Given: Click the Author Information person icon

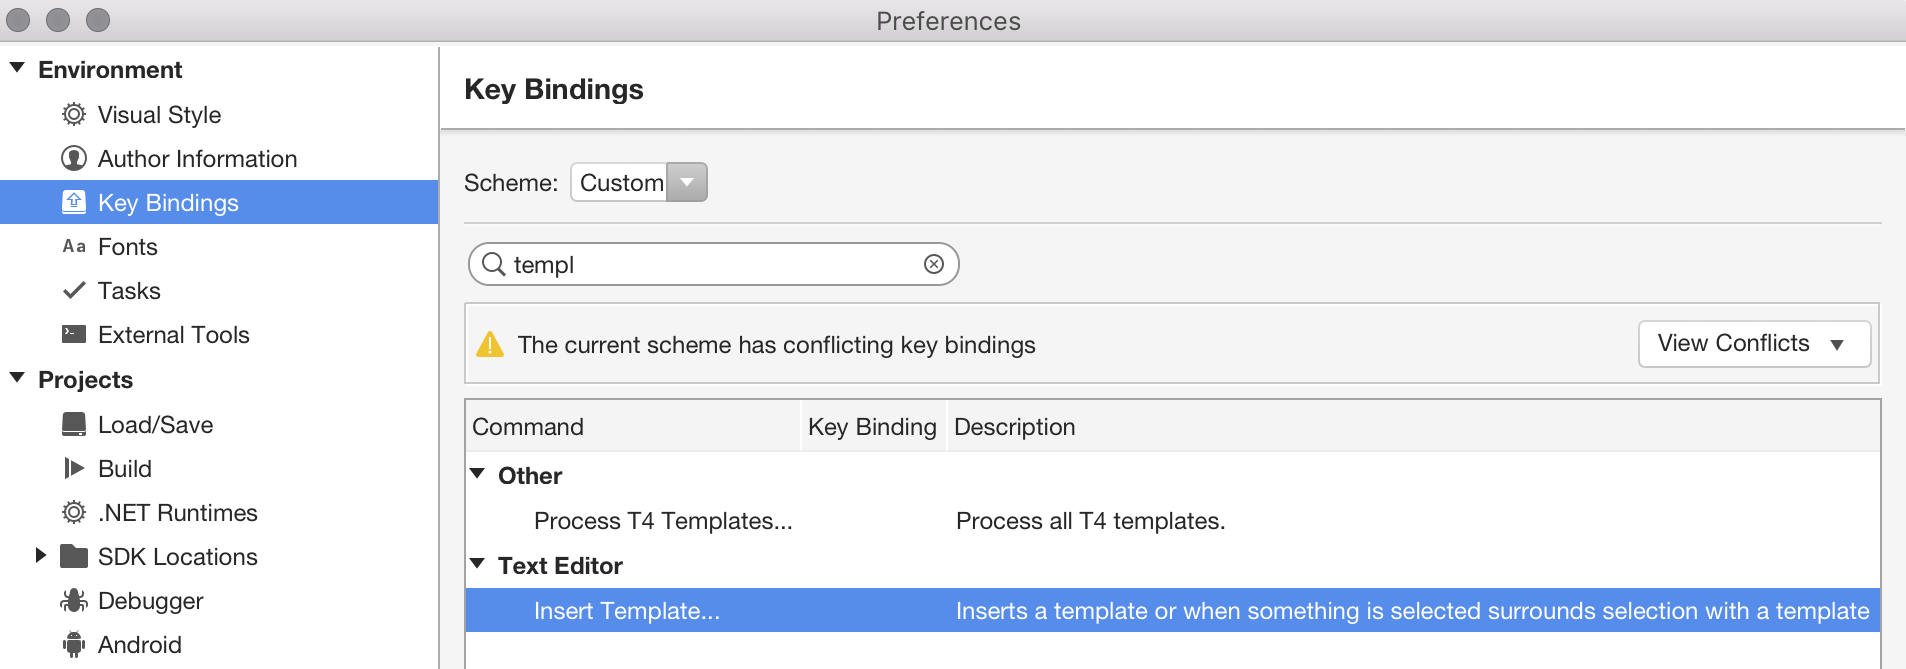Looking at the screenshot, I should coord(73,158).
